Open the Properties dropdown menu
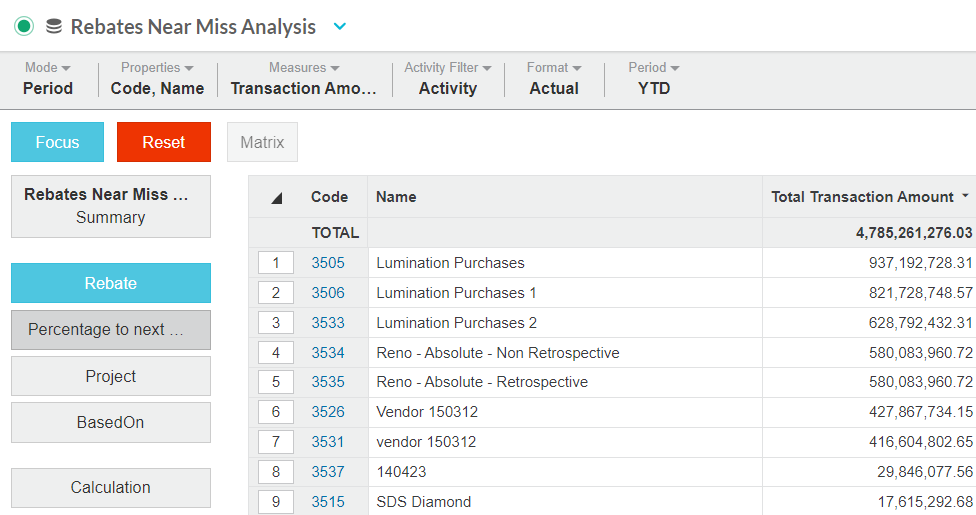 click(x=157, y=78)
